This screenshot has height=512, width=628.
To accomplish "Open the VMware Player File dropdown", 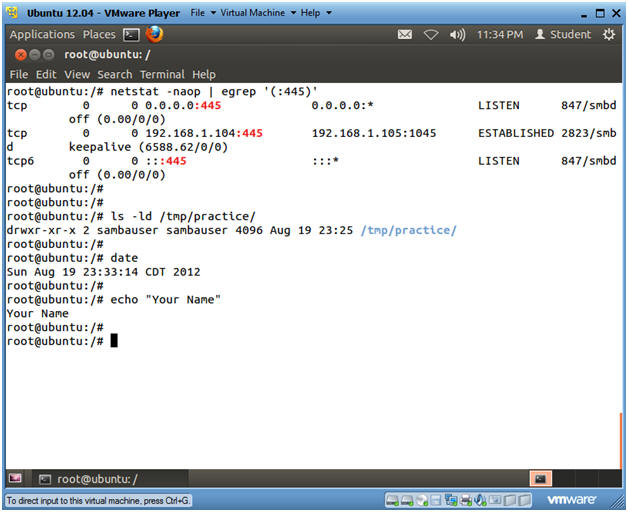I will click(203, 13).
